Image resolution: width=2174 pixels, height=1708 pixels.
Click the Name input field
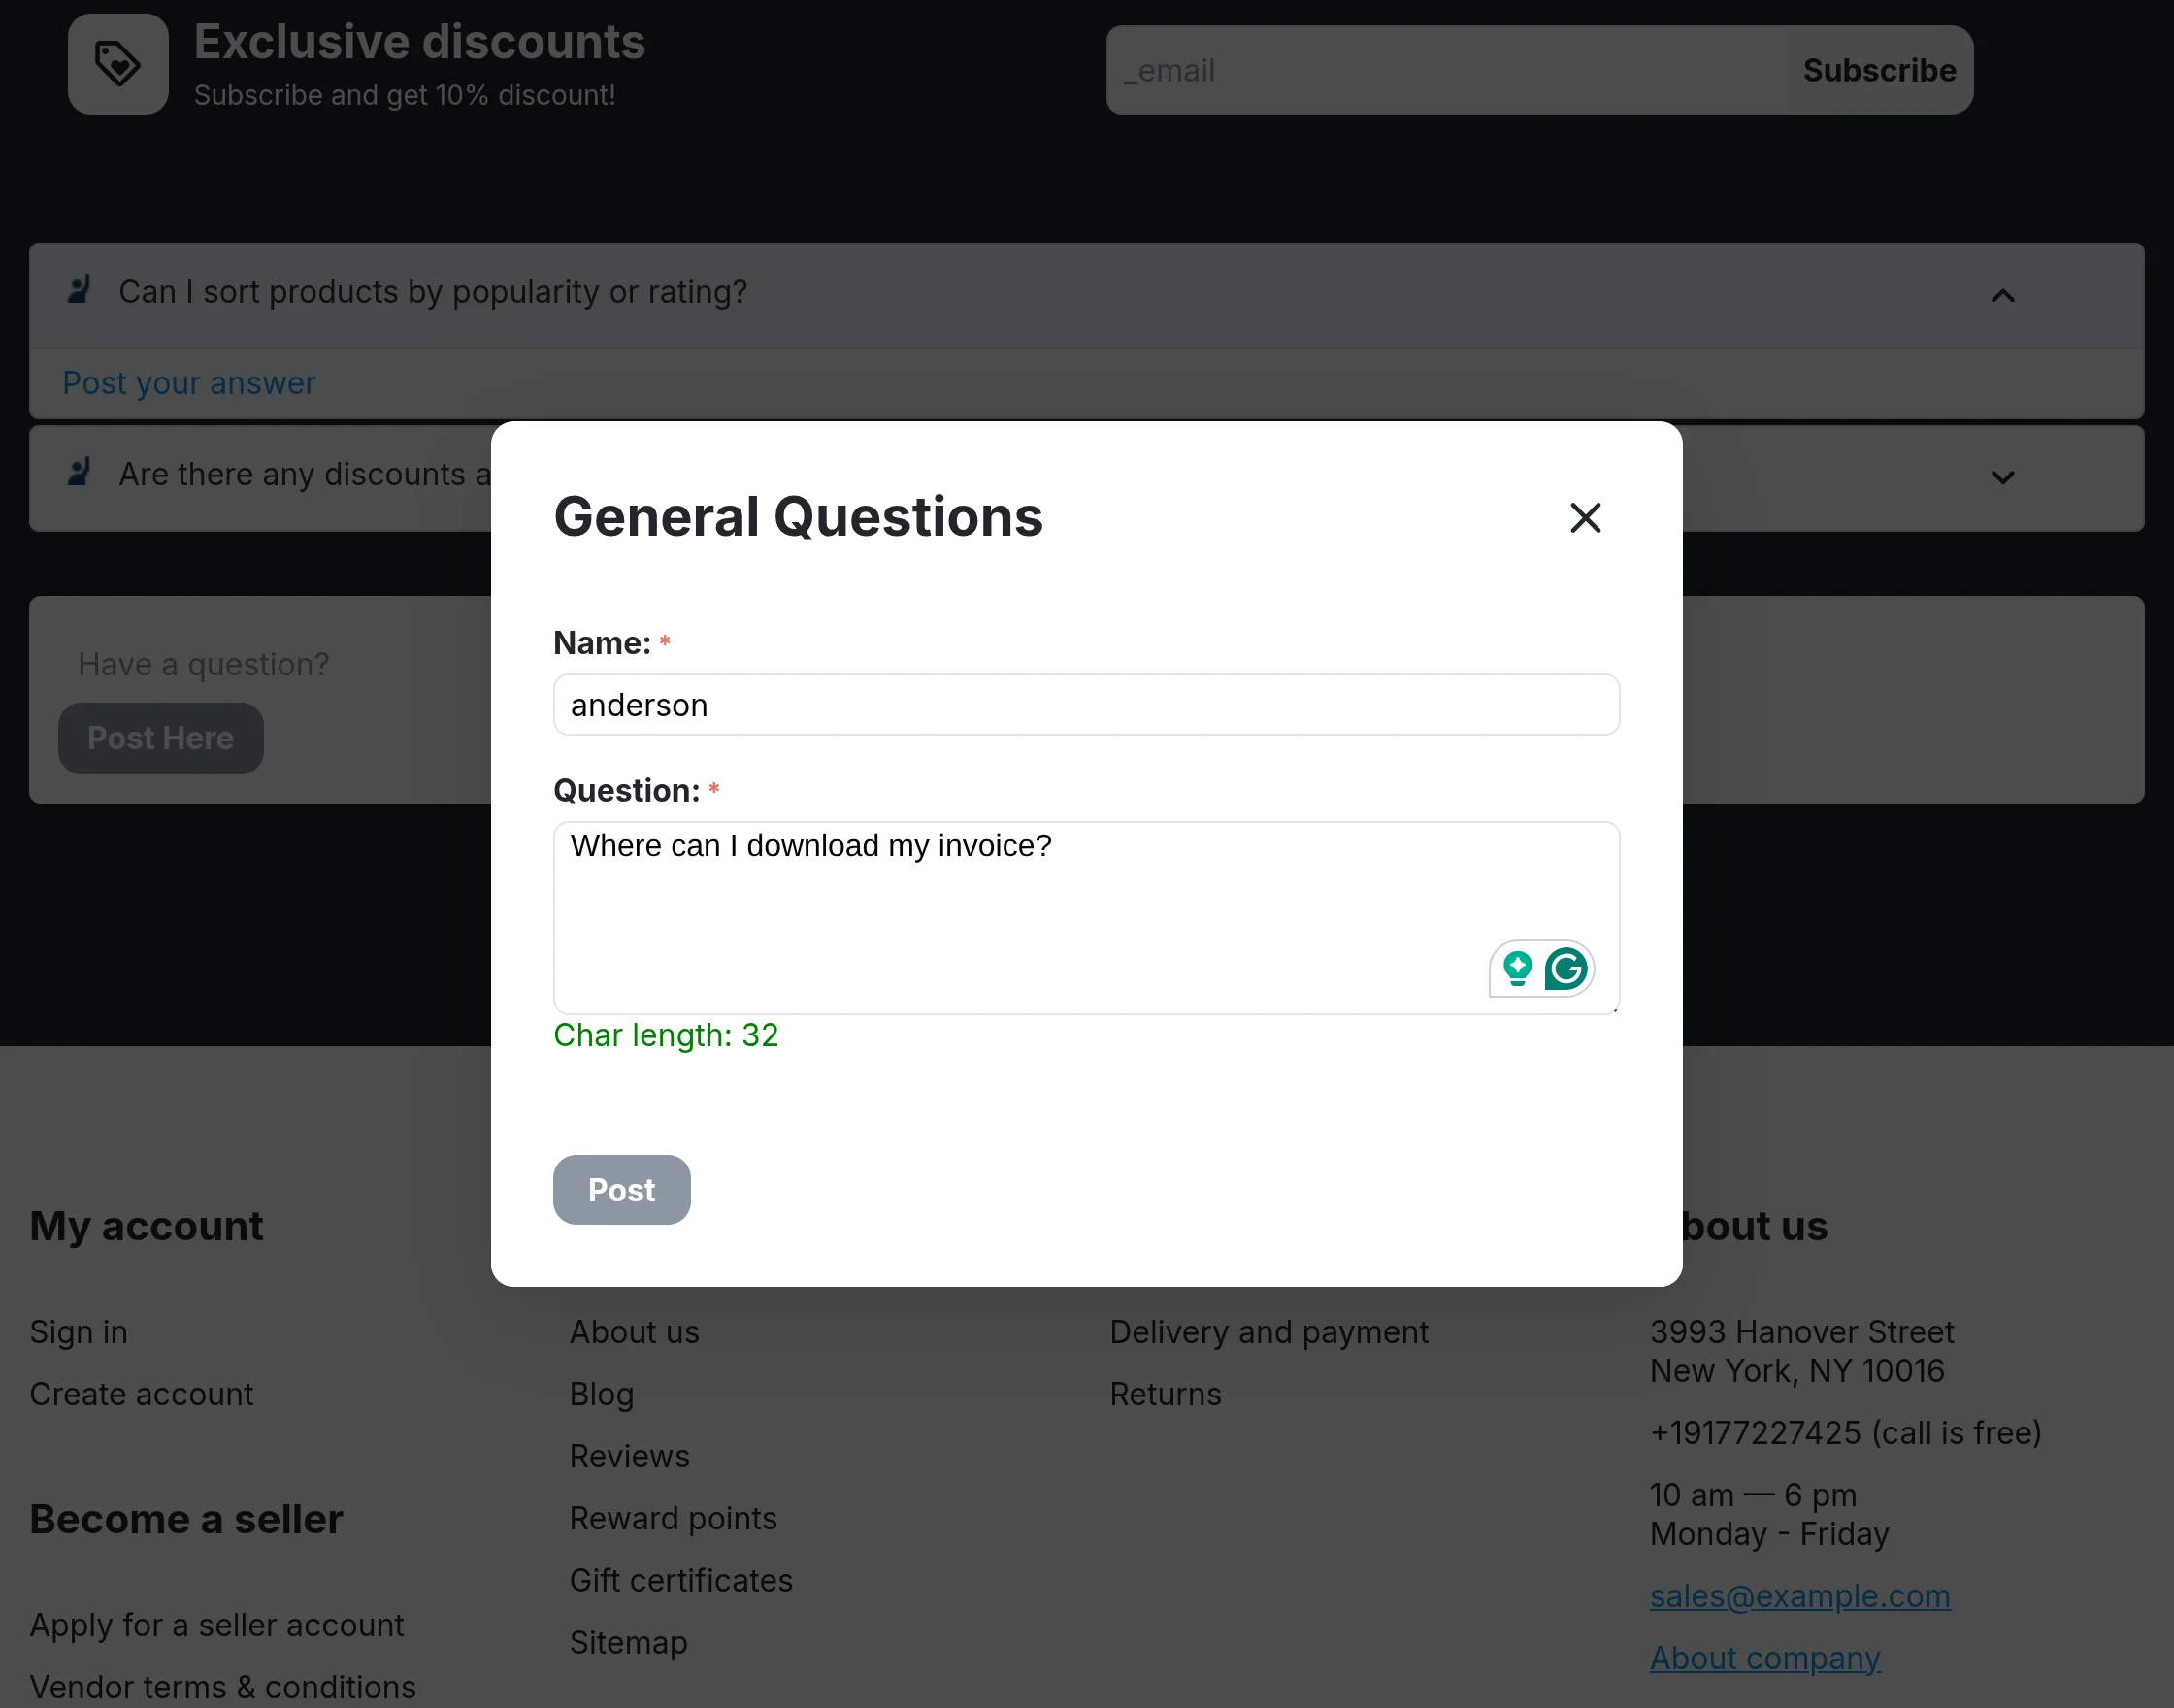[1086, 705]
